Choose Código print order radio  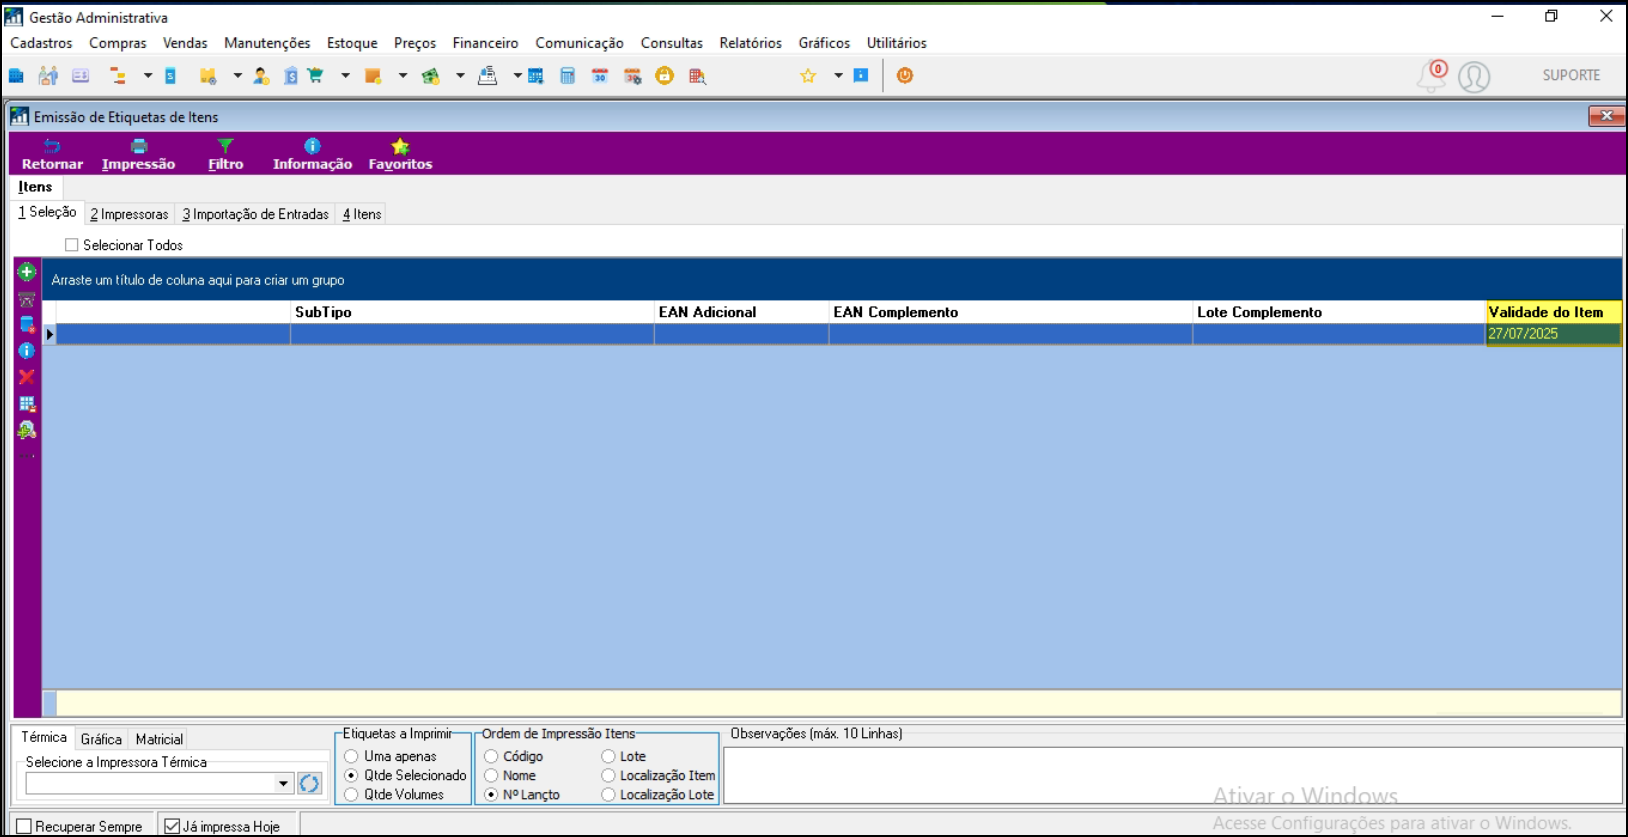click(x=491, y=757)
